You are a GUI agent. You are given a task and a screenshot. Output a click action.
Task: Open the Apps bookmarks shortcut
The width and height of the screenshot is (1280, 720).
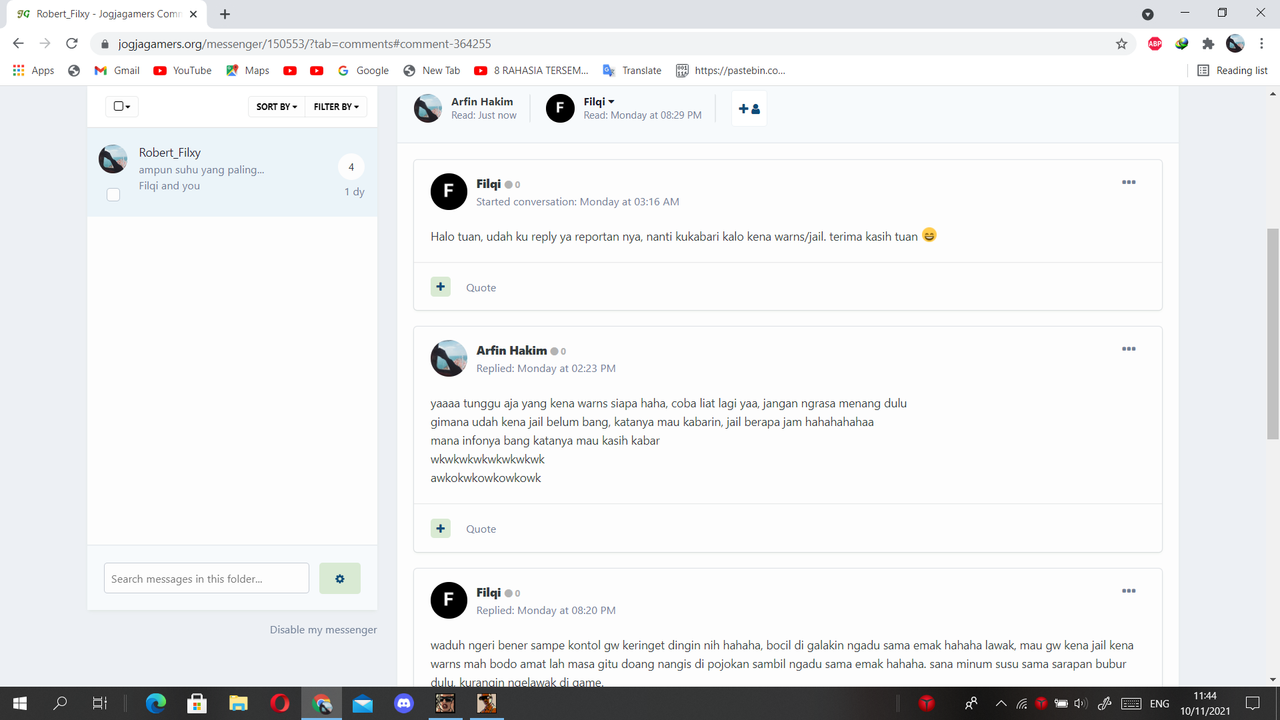pos(33,71)
